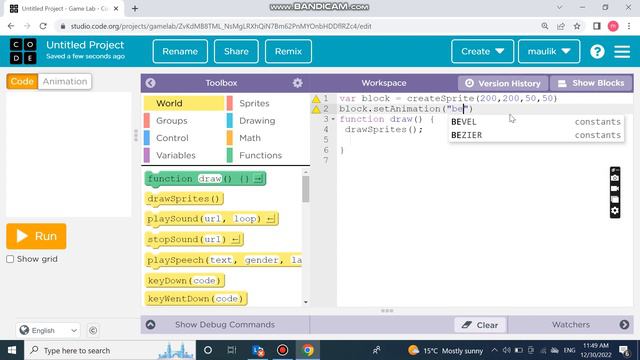This screenshot has height=360, width=640.
Task: Select BEVEL autocomplete suggestion
Action: (x=536, y=122)
